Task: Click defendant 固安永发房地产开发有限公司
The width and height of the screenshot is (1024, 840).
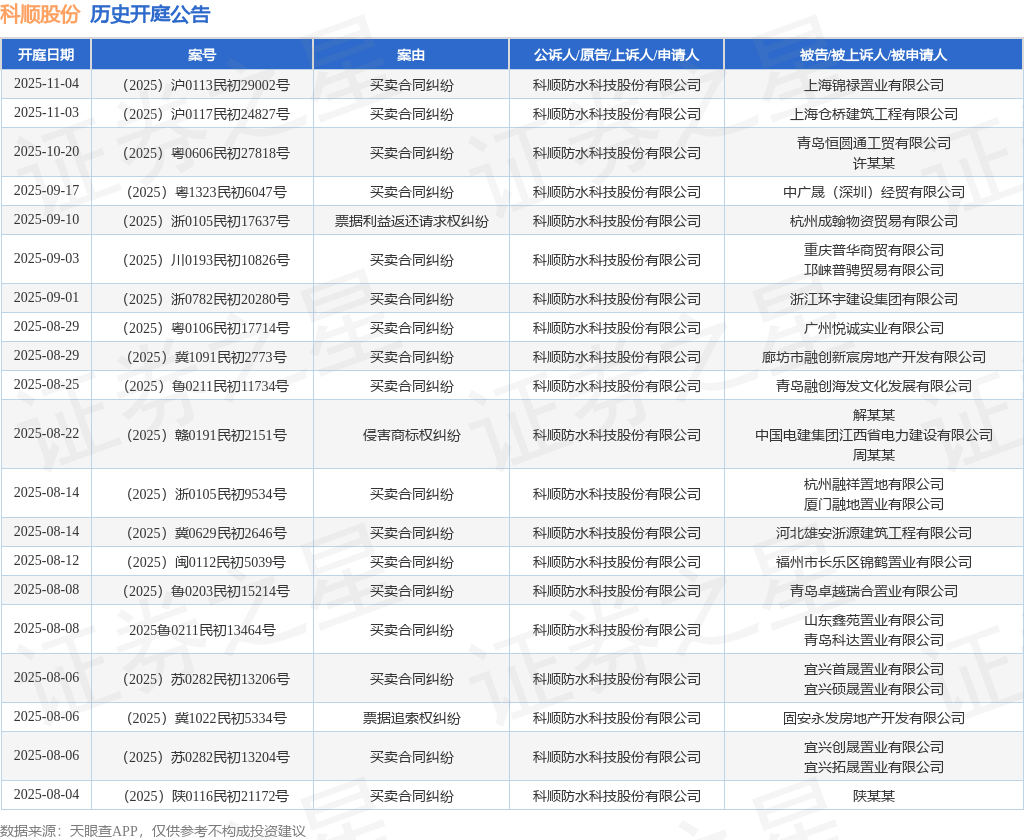Action: pos(874,718)
